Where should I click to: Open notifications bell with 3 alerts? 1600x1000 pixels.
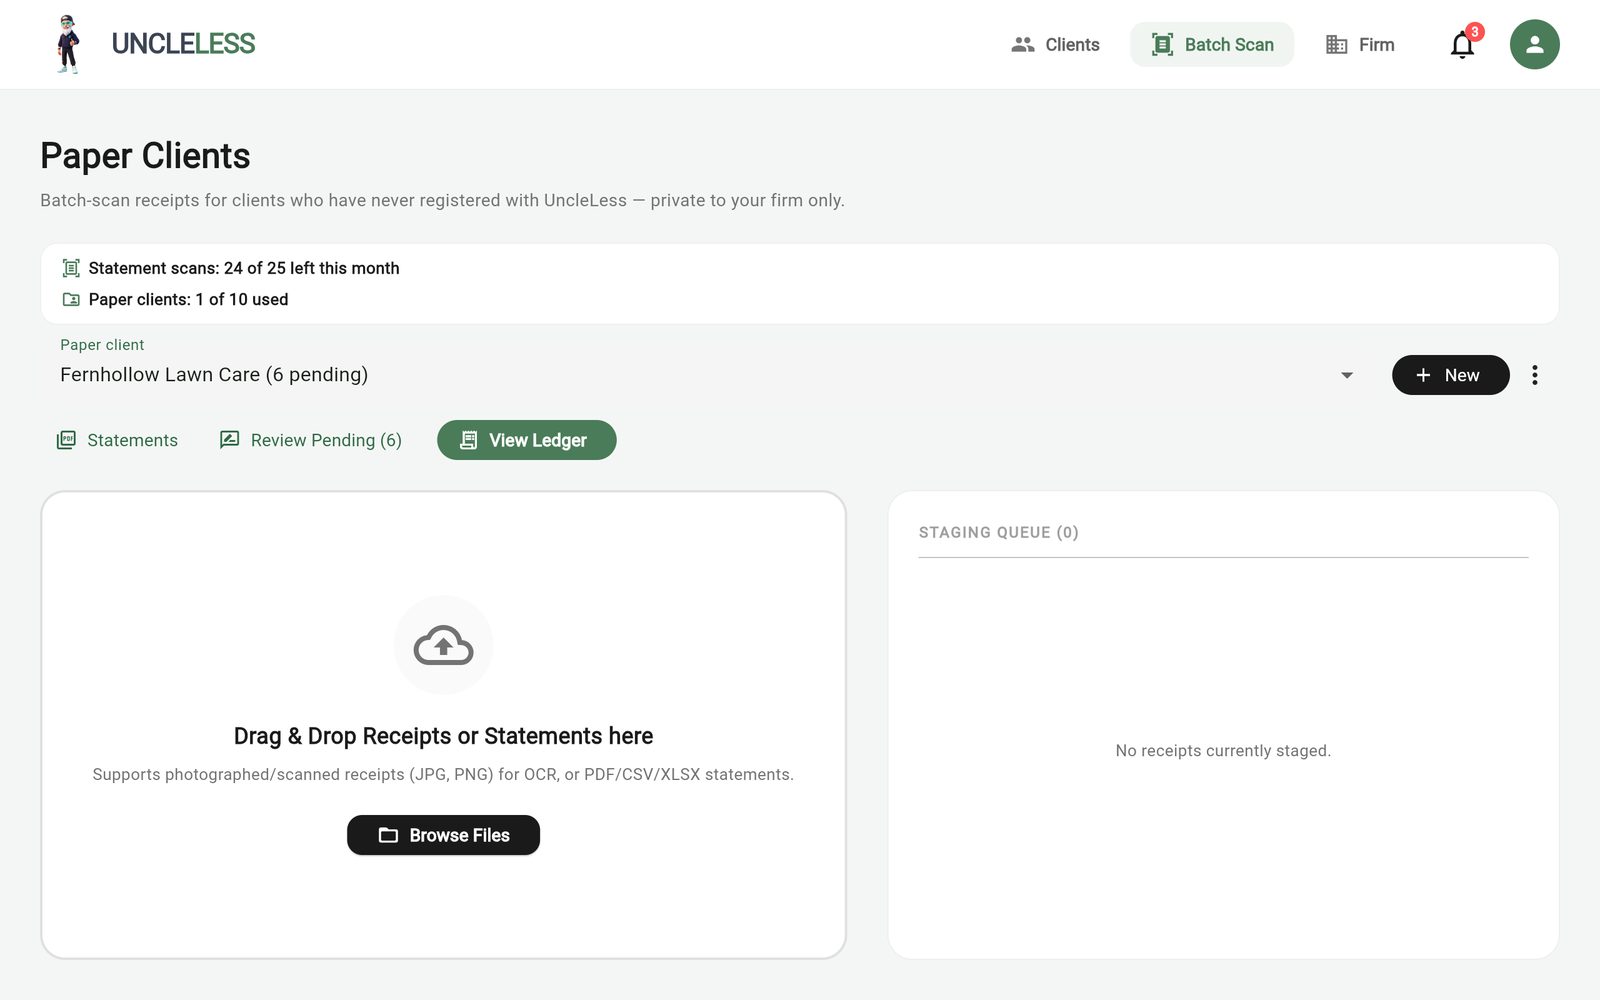point(1462,45)
